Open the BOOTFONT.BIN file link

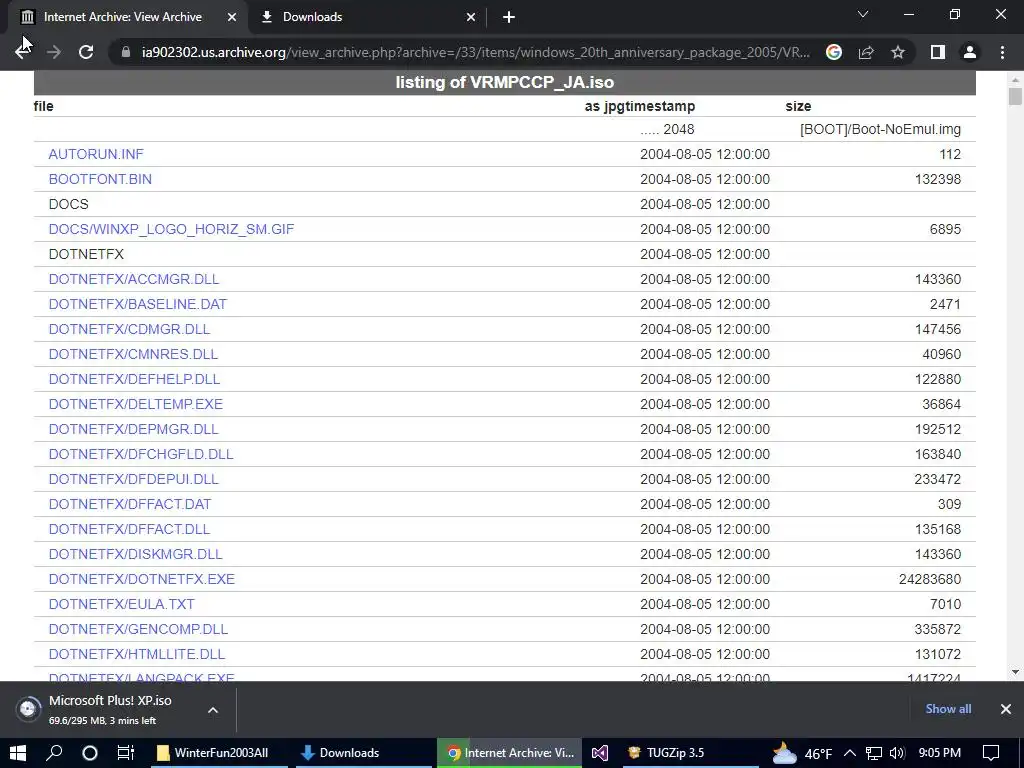[100, 179]
